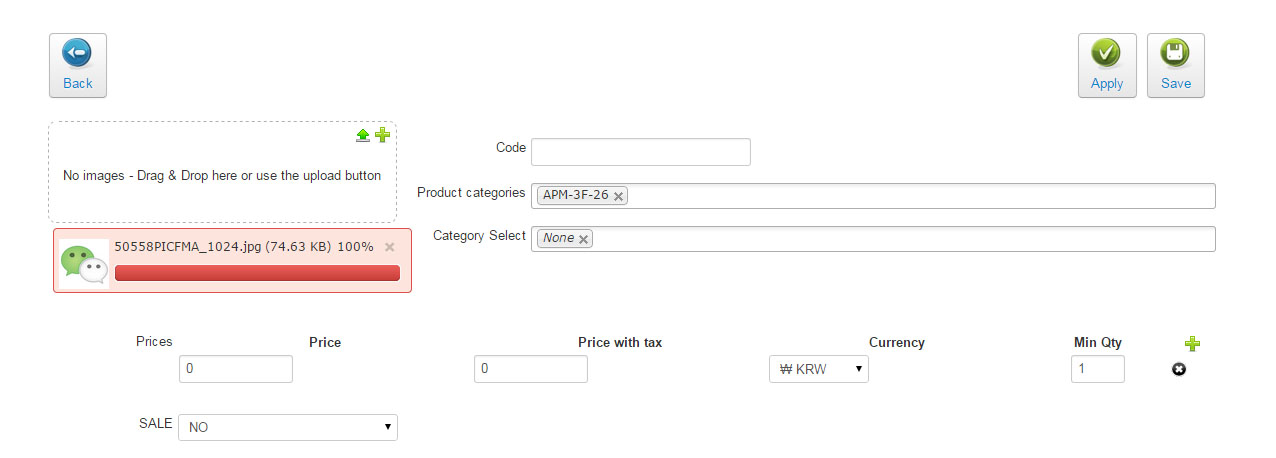1276x458 pixels.
Task: Remove the APM-3F-26 category tag
Action: pyautogui.click(x=619, y=196)
